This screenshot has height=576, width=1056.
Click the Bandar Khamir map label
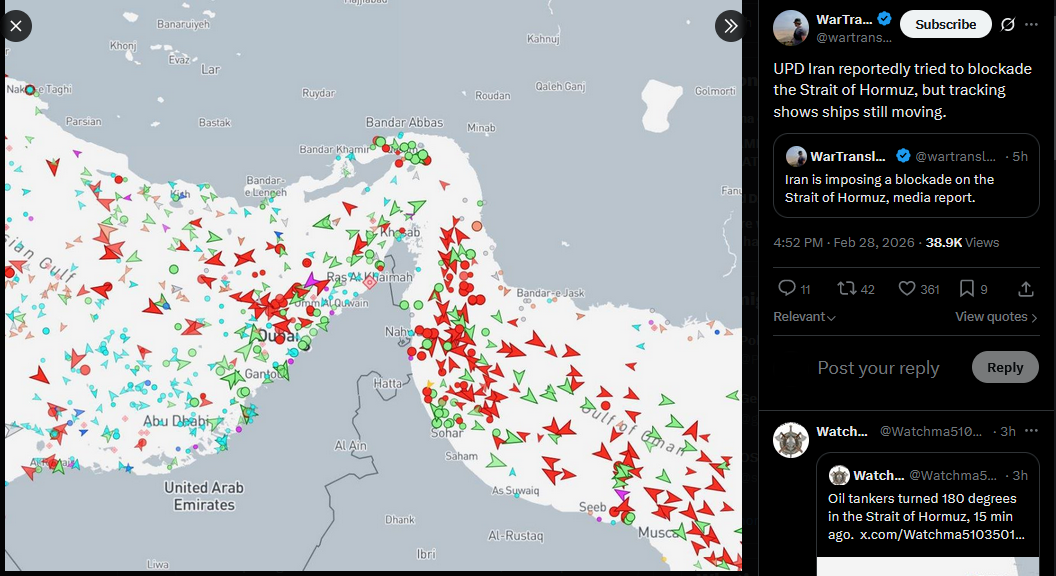334,150
